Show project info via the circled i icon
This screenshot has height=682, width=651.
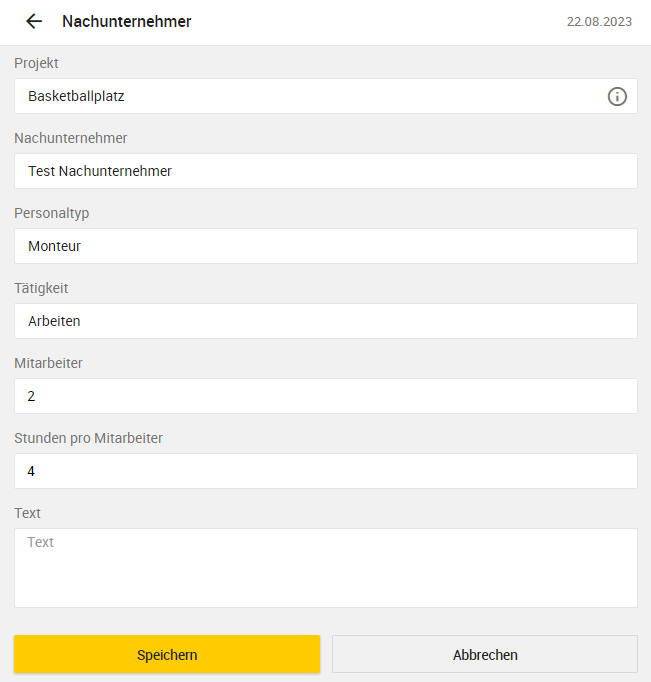pyautogui.click(x=617, y=97)
